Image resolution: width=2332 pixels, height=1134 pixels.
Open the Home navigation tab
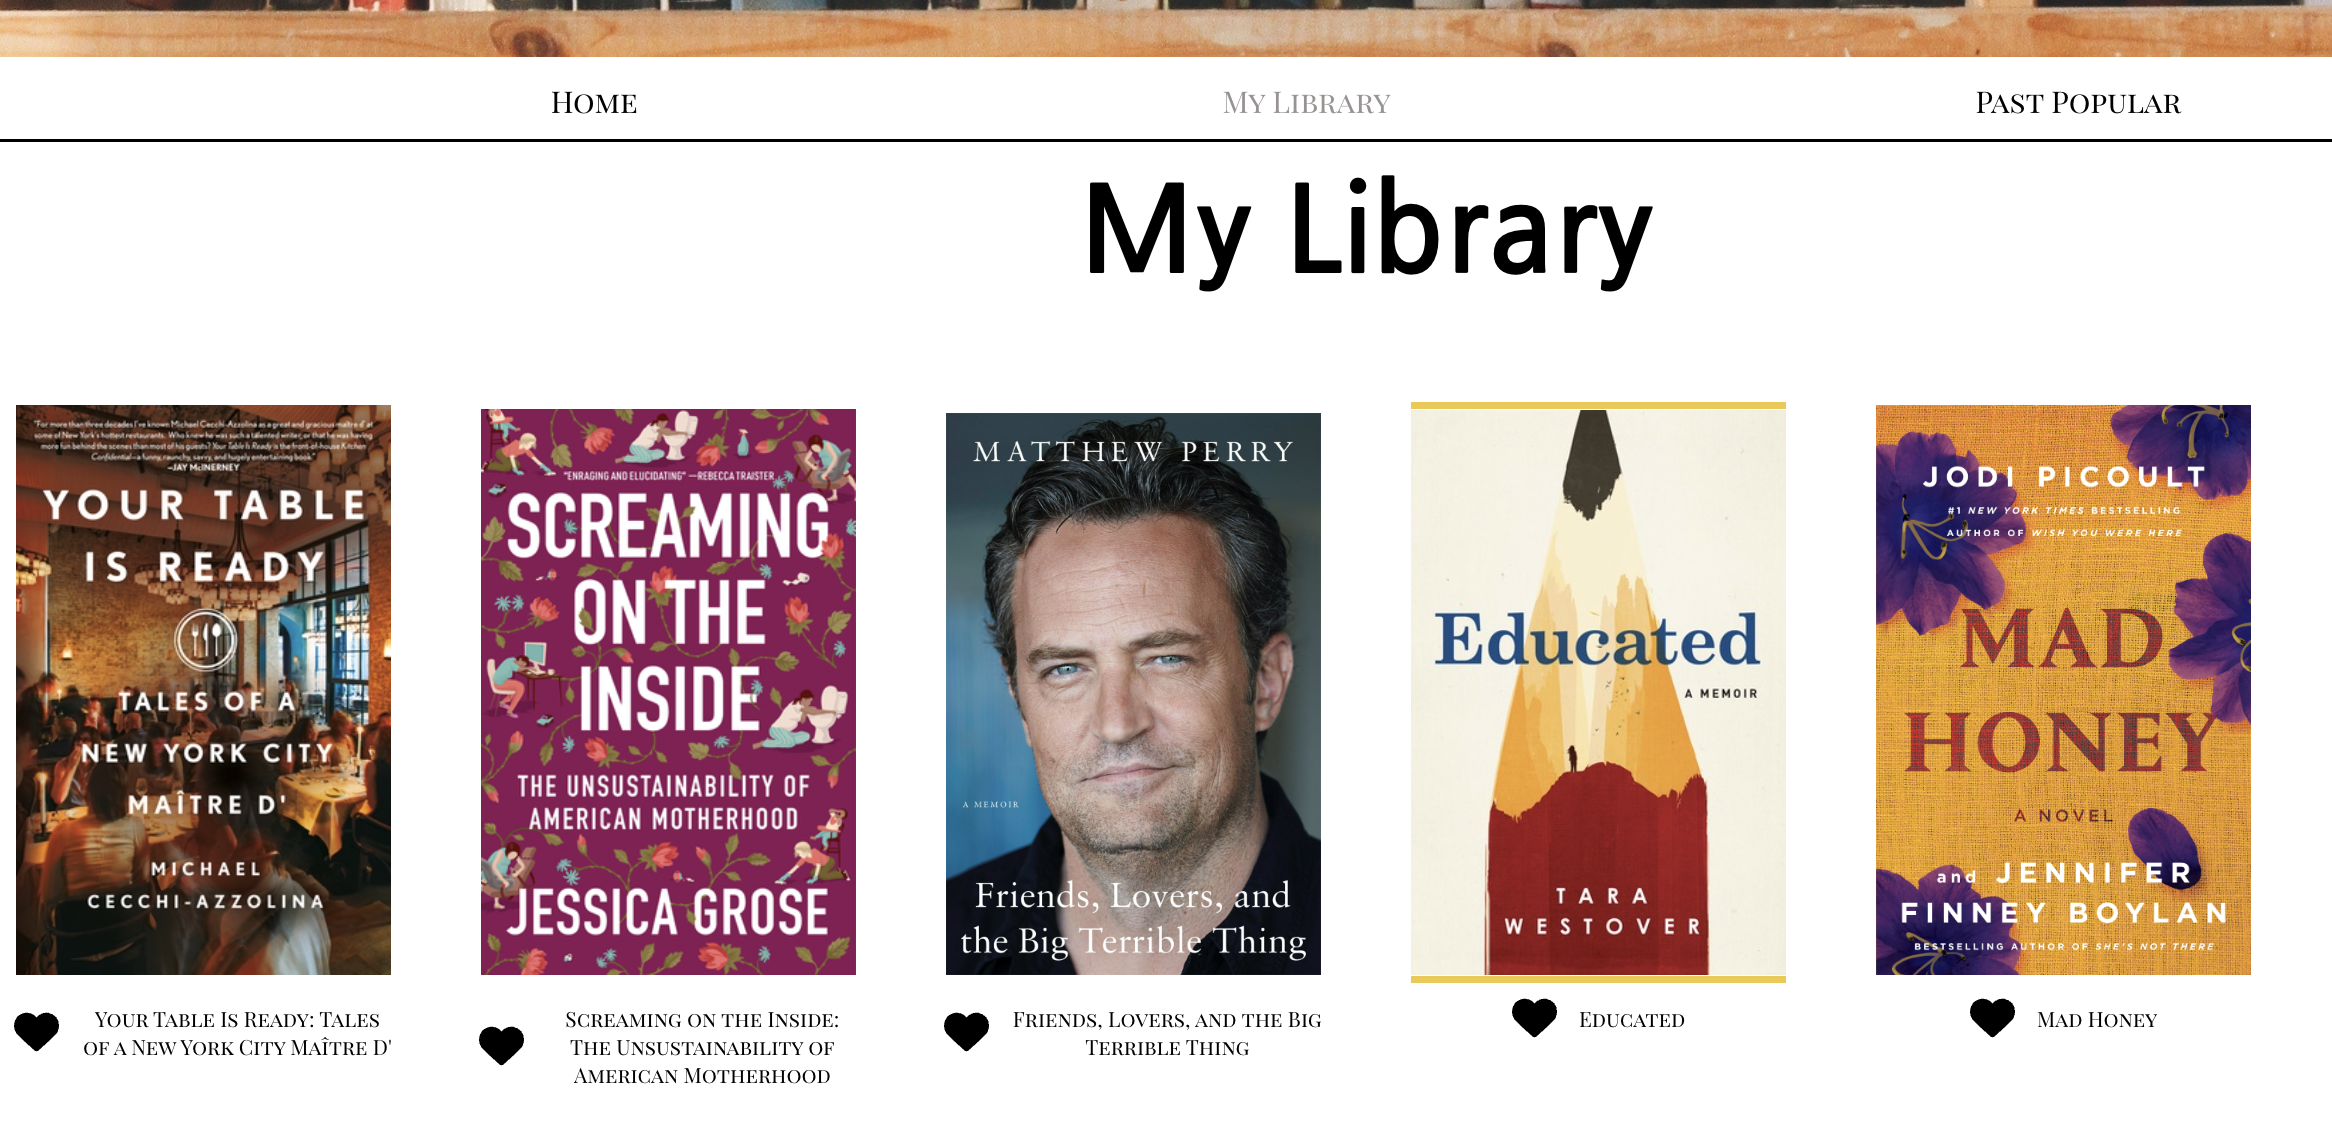pyautogui.click(x=594, y=103)
